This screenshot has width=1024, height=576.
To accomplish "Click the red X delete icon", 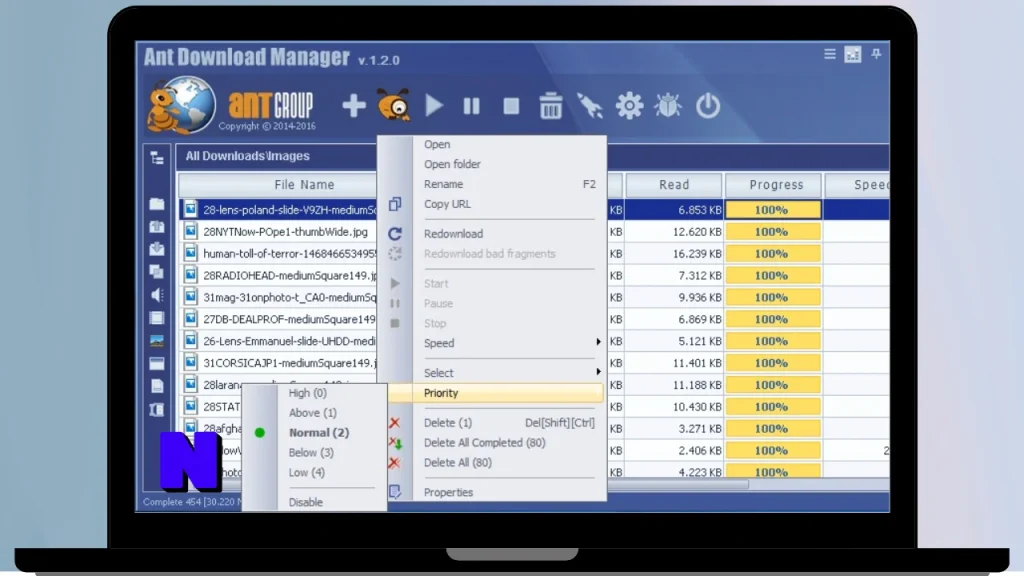I will pyautogui.click(x=394, y=423).
